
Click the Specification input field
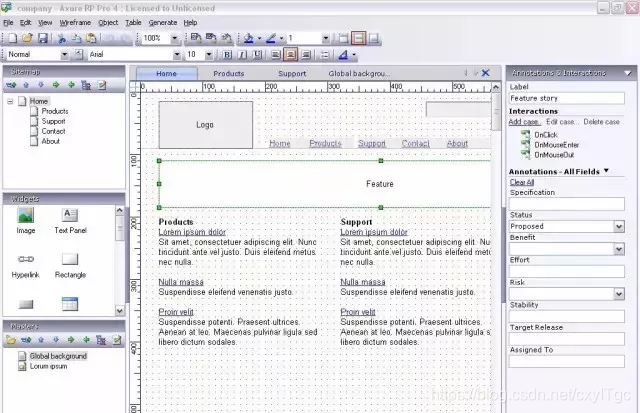567,204
